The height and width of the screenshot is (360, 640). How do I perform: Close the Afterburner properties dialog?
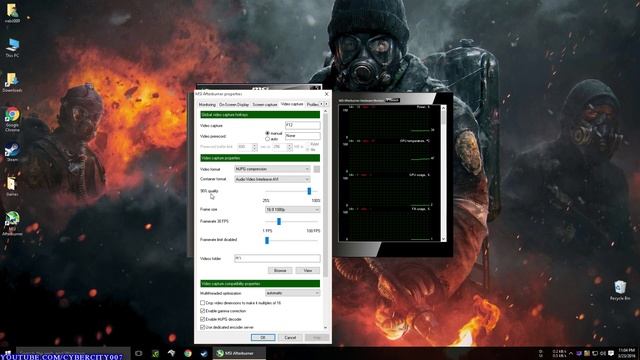coord(326,94)
